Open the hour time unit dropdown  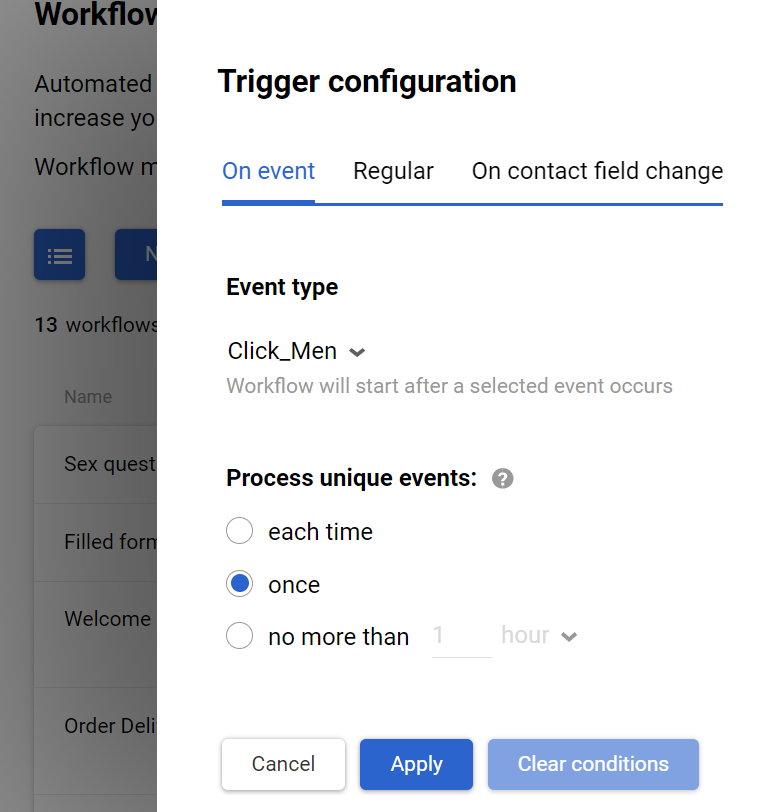pyautogui.click(x=538, y=636)
